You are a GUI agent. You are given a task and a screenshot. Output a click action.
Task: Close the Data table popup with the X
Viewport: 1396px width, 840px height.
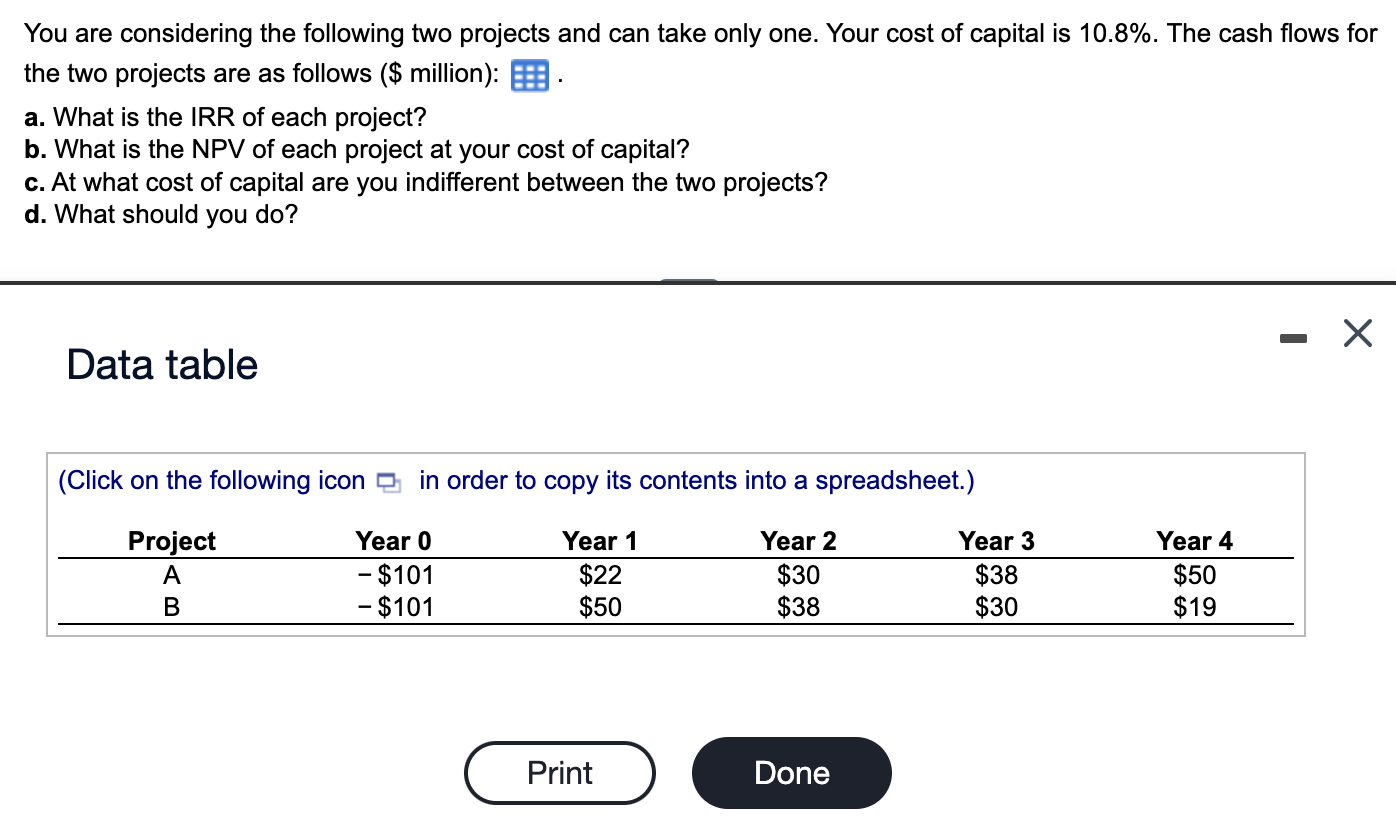1357,334
